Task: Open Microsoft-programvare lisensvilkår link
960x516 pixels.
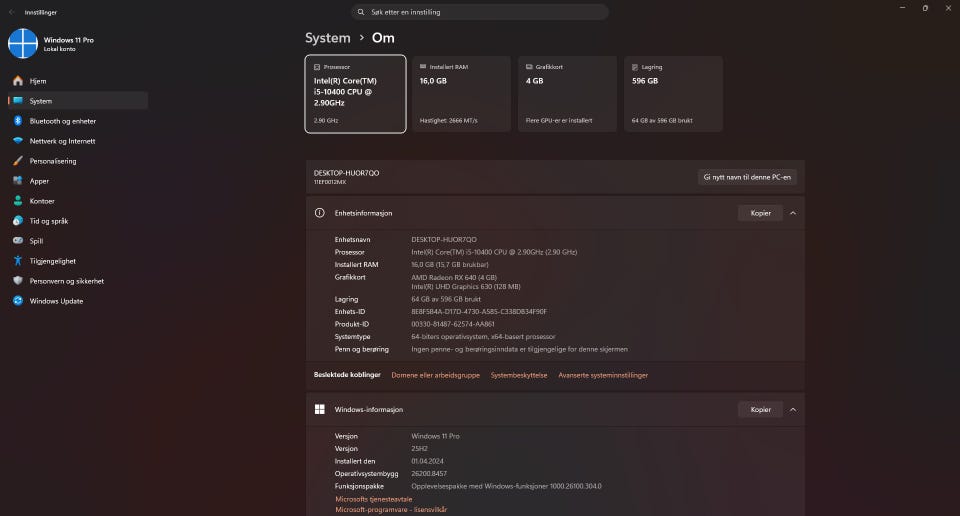Action: pos(391,509)
